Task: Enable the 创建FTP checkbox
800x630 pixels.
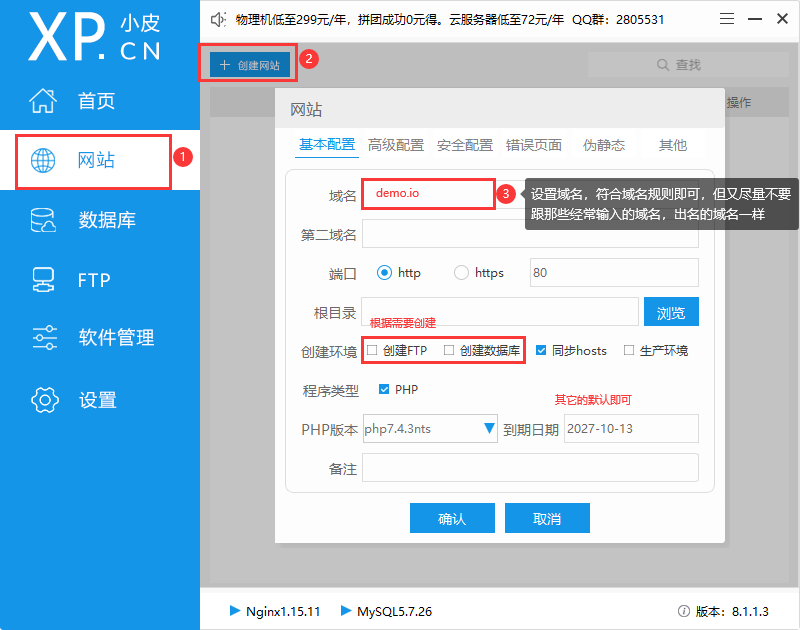Action: 372,351
